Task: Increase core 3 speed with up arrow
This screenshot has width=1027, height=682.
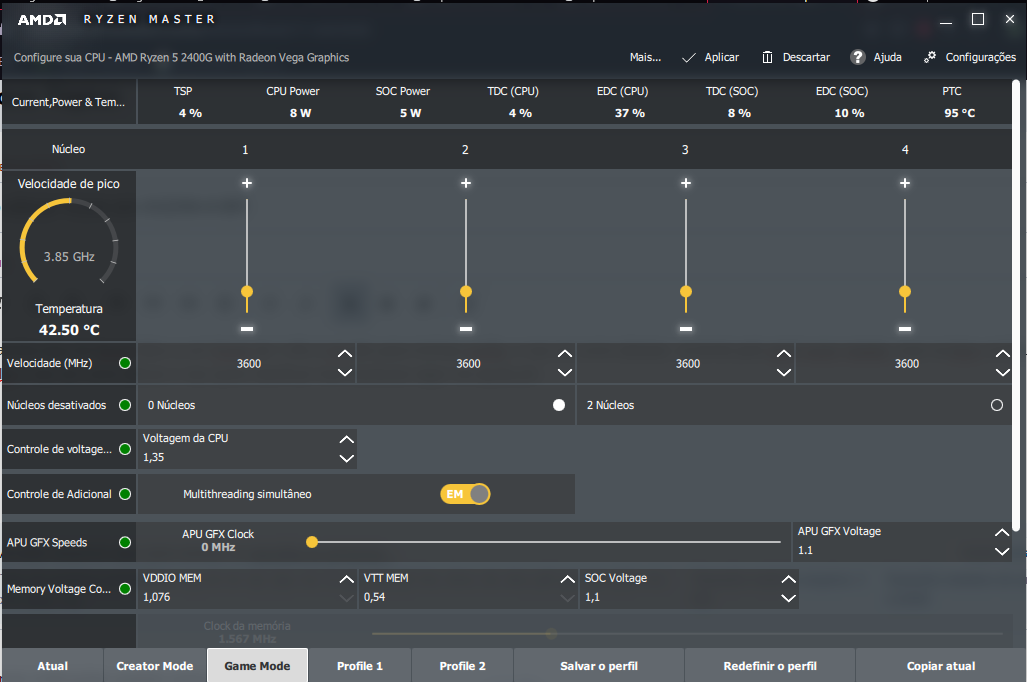Action: click(x=784, y=354)
